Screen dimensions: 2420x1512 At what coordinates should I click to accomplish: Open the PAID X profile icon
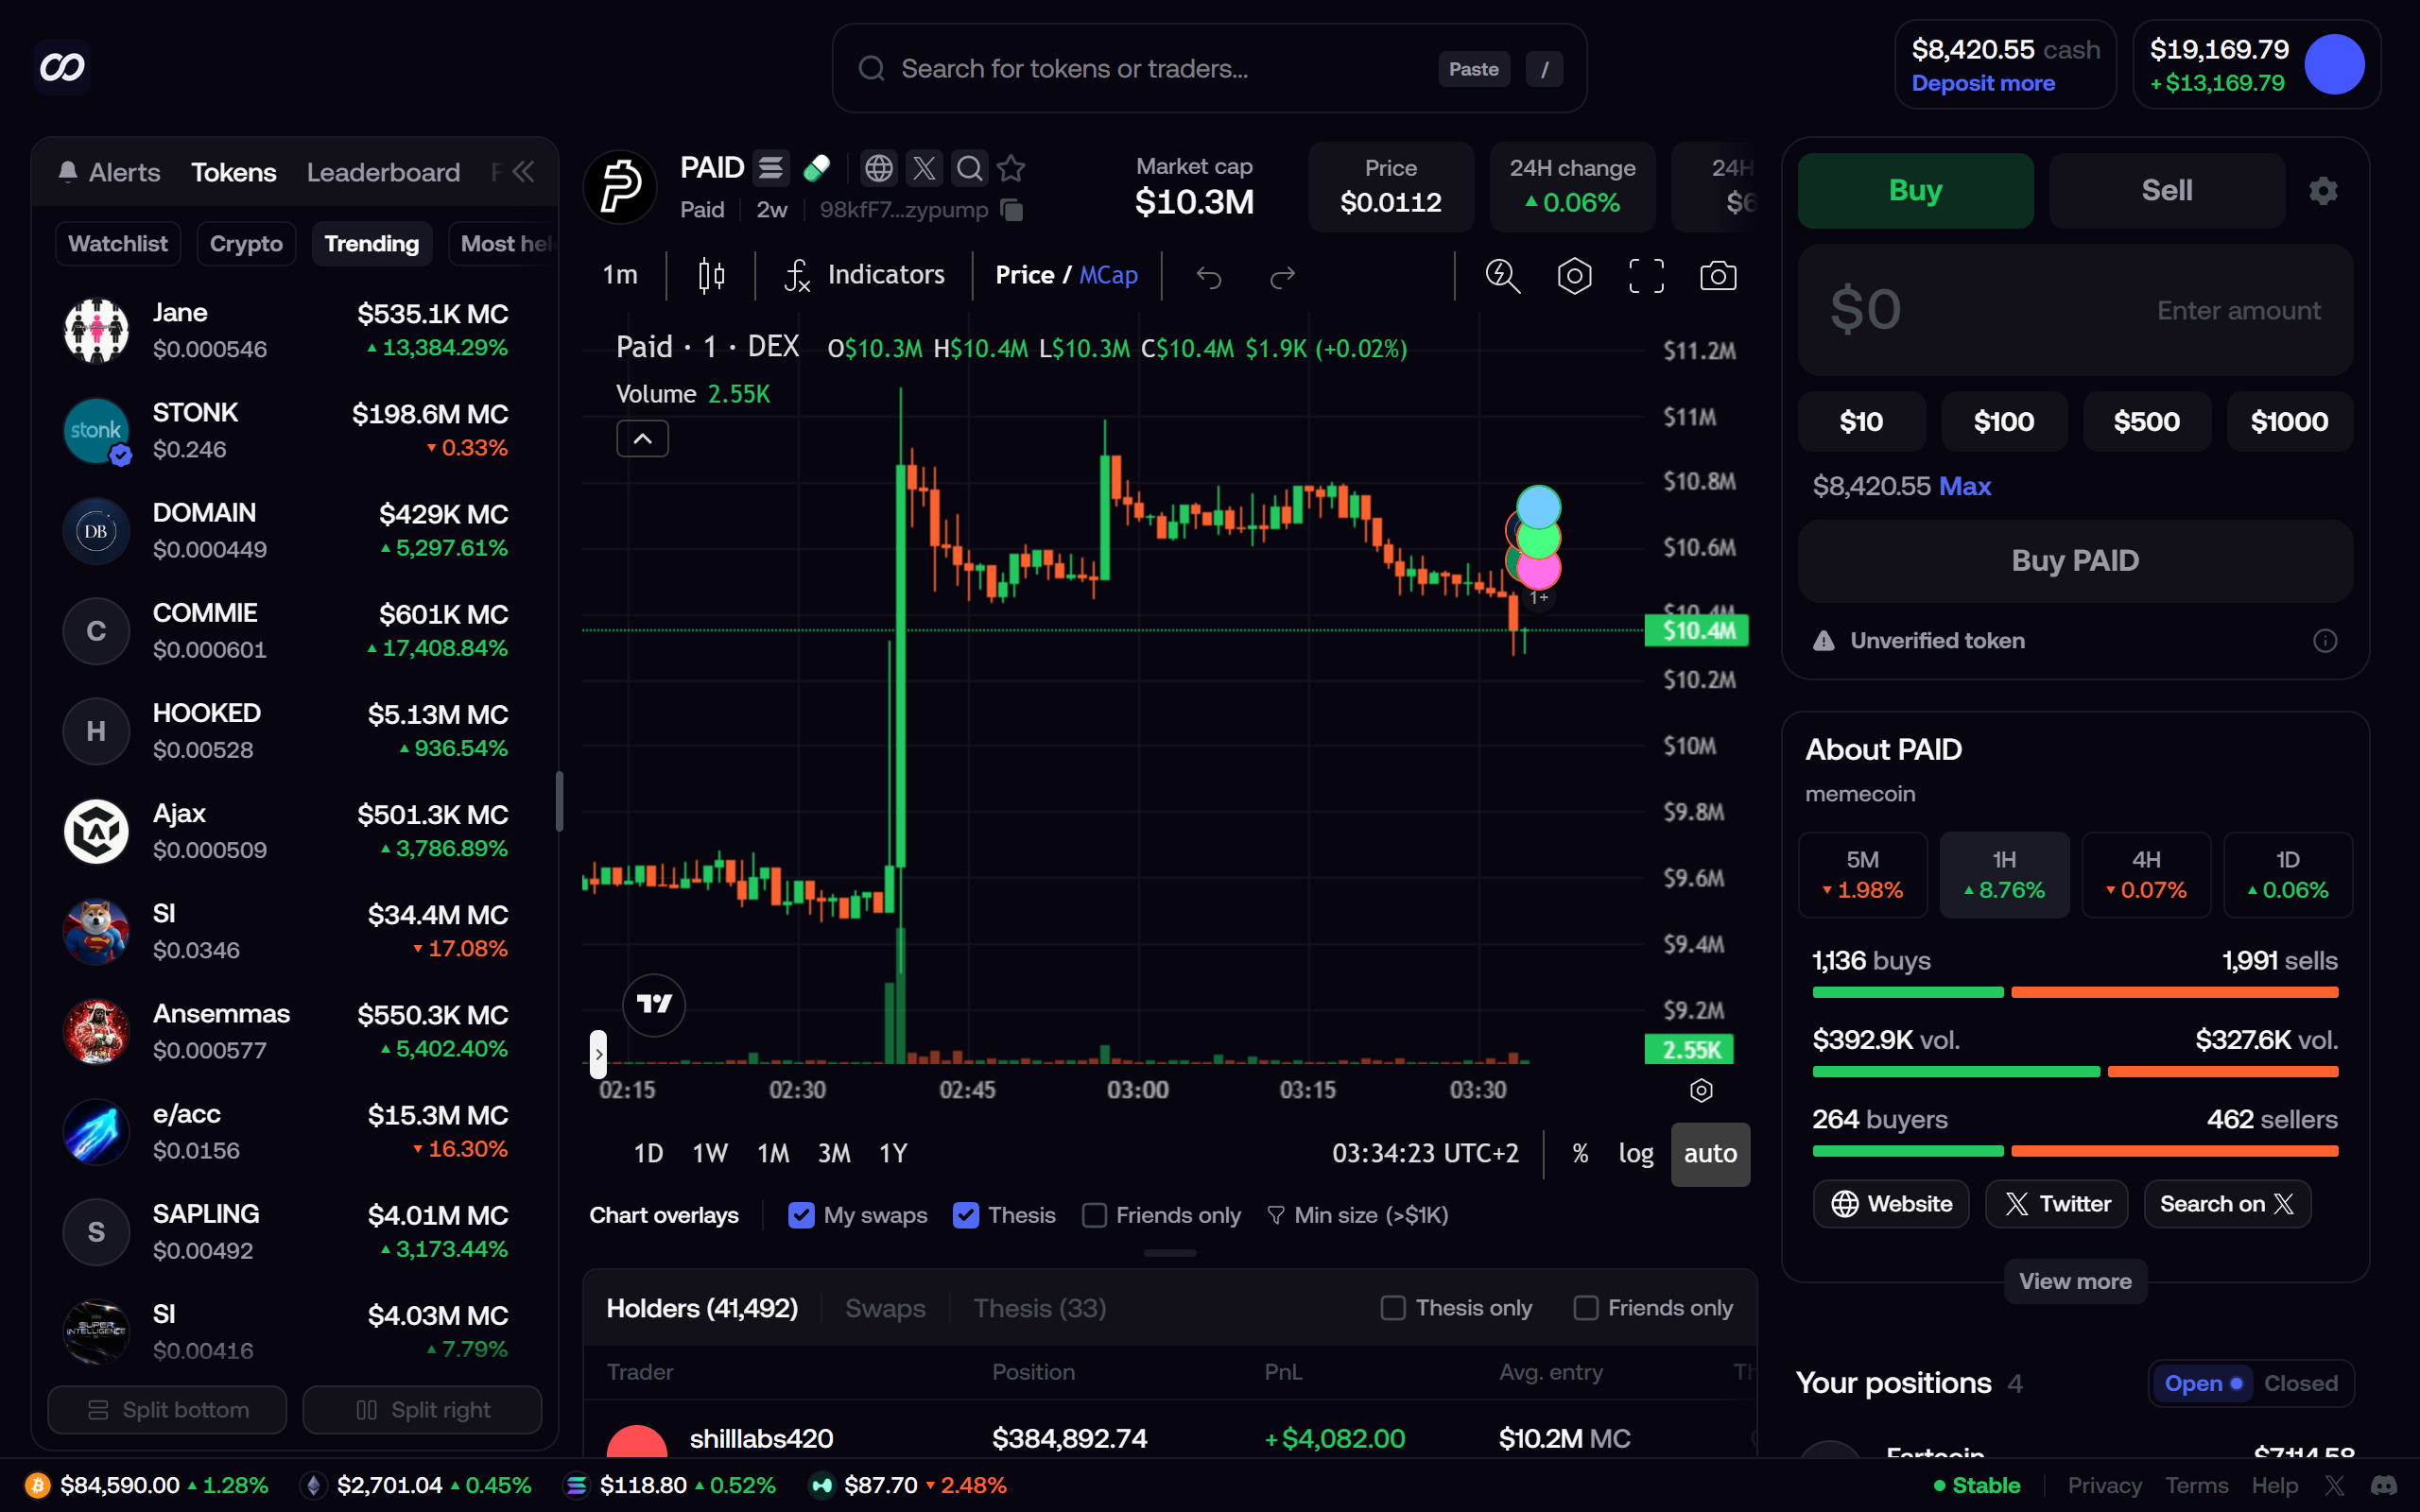tap(924, 168)
